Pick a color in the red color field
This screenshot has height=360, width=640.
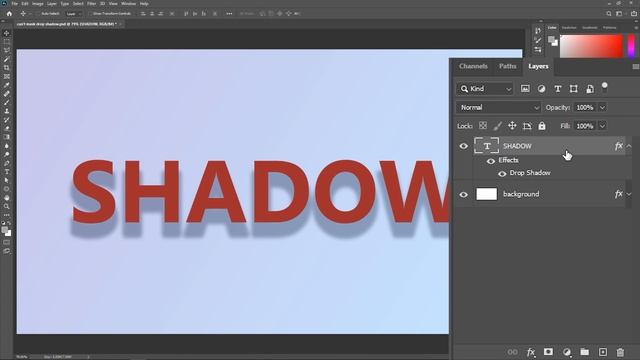pos(591,46)
